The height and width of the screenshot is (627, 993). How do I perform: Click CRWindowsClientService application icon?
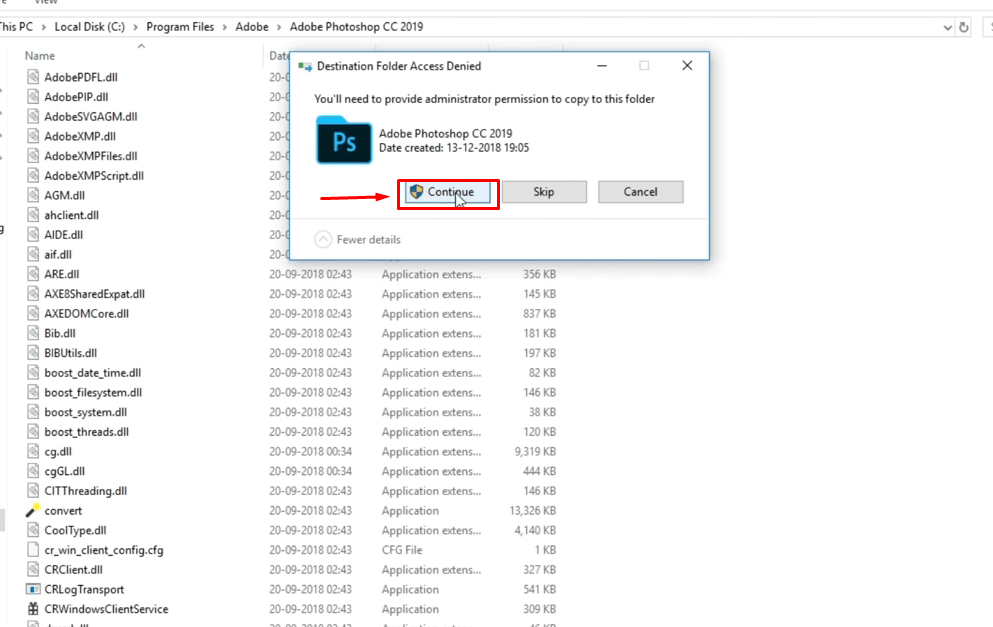[33, 609]
